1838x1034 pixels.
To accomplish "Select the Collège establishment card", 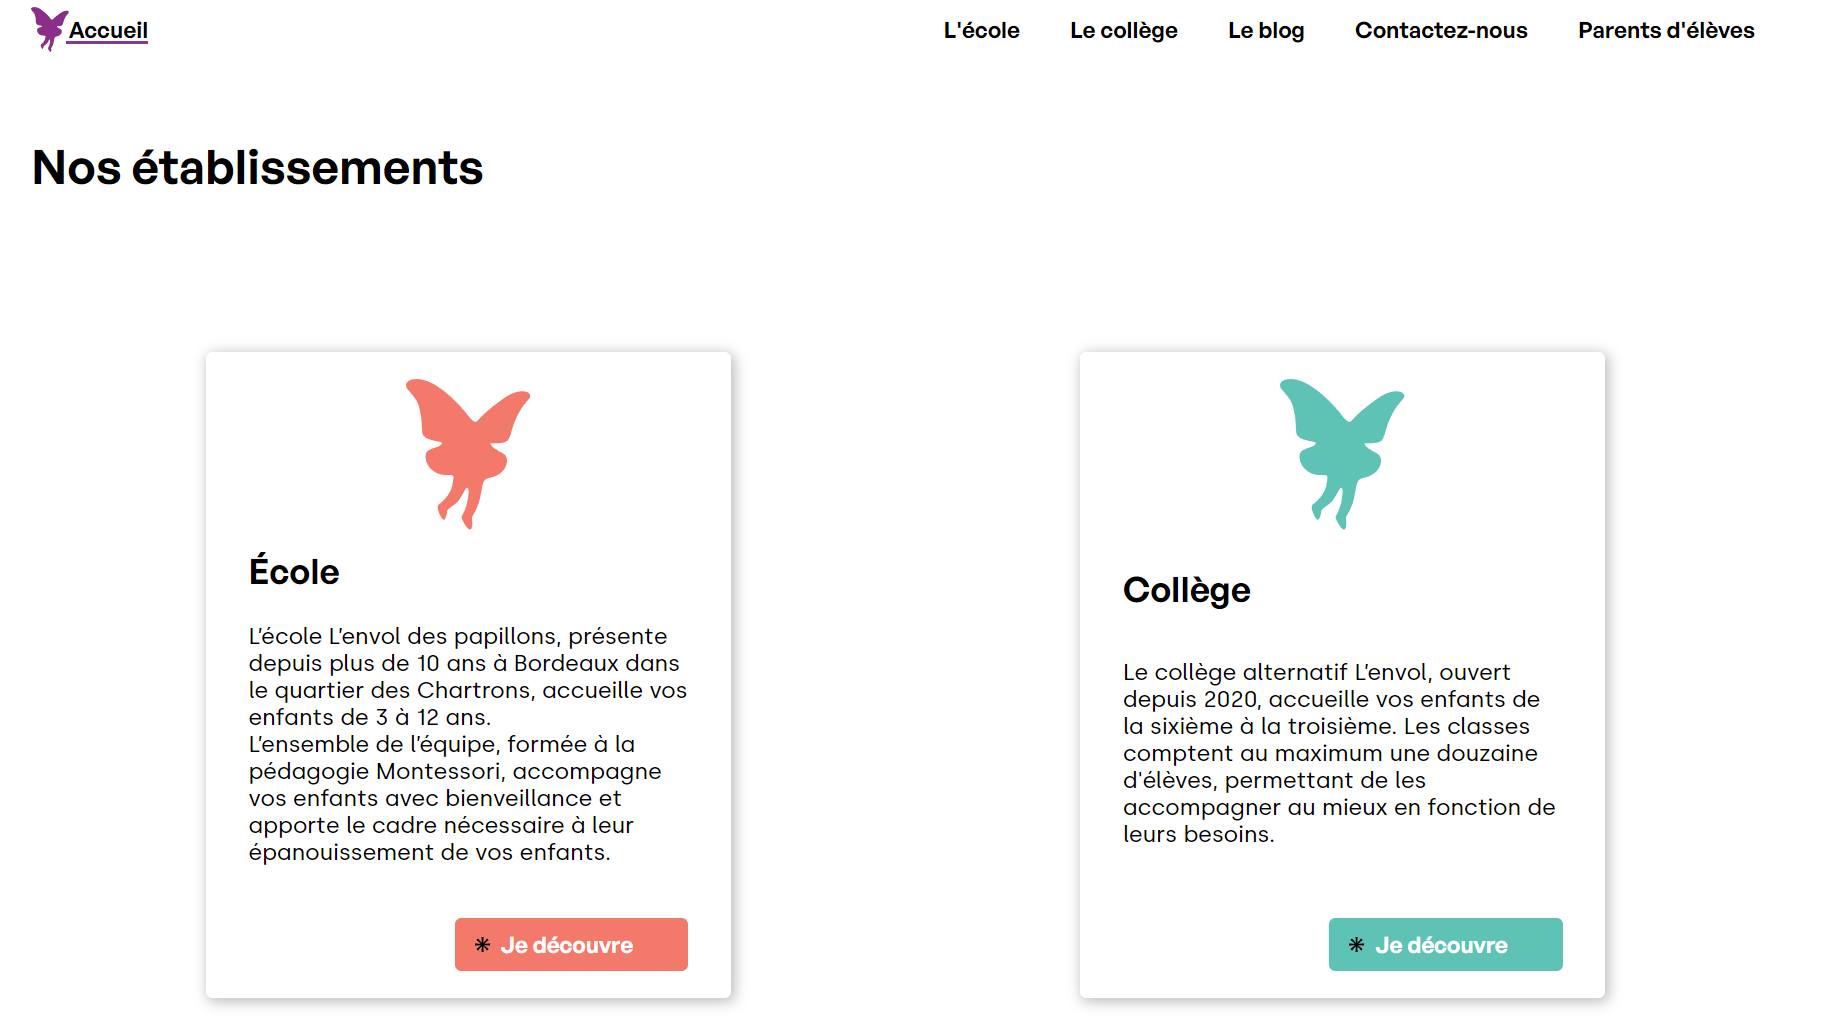I will (1342, 675).
